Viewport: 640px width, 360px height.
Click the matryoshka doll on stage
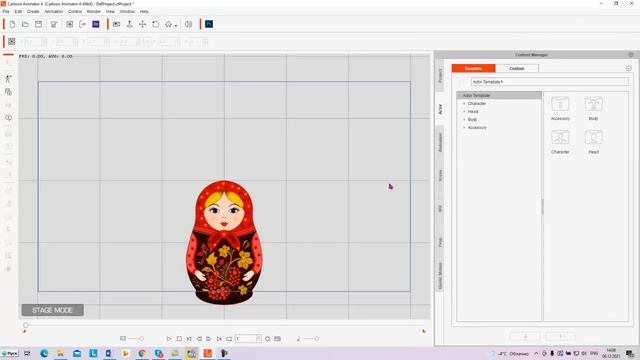[x=224, y=243]
